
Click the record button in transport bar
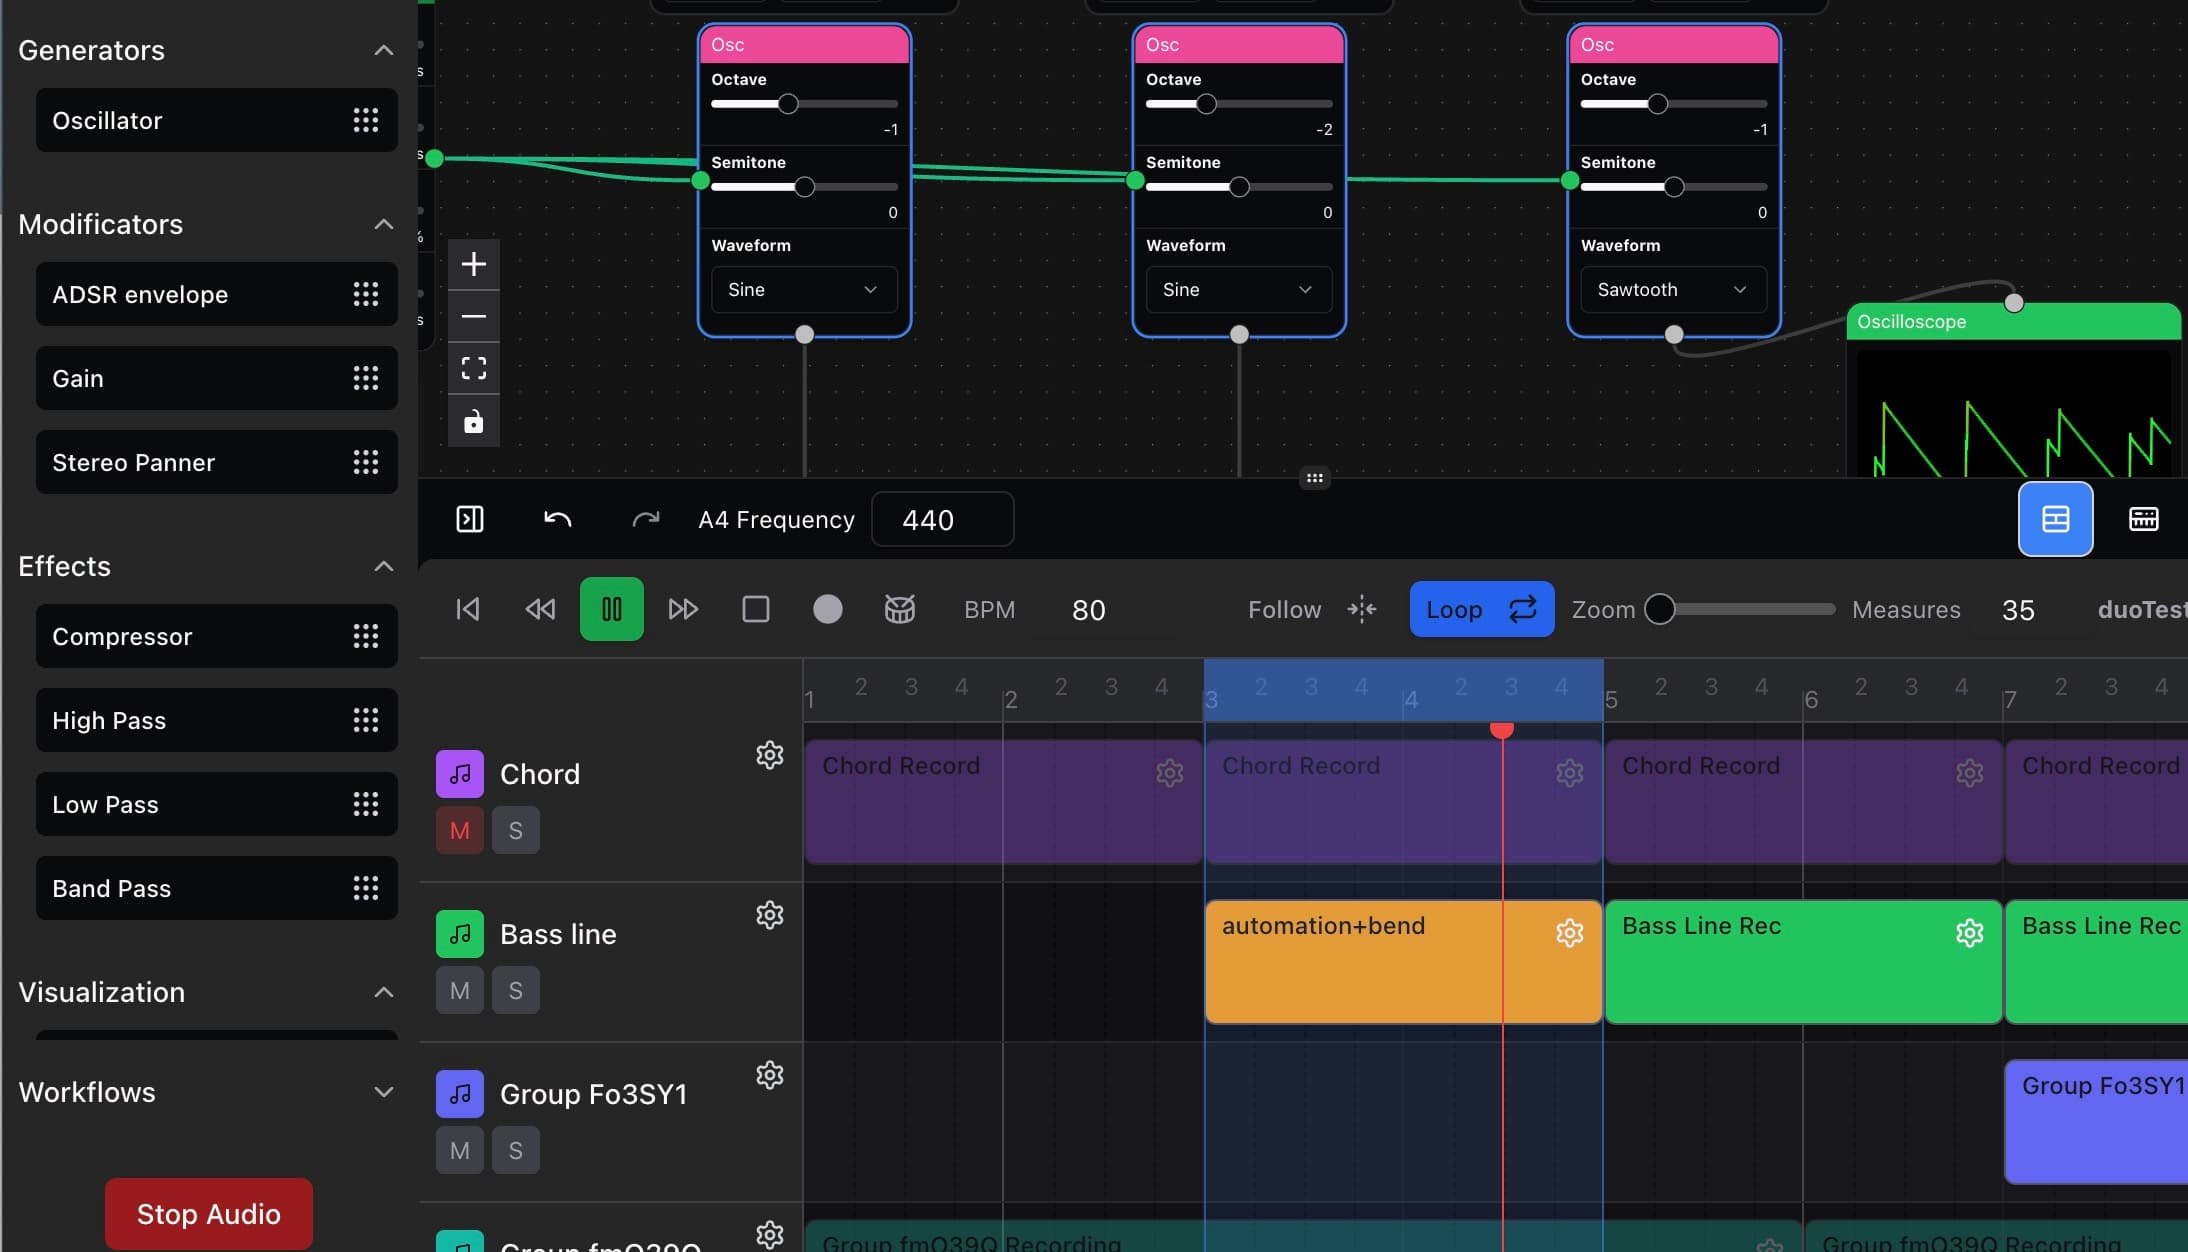pyautogui.click(x=827, y=609)
